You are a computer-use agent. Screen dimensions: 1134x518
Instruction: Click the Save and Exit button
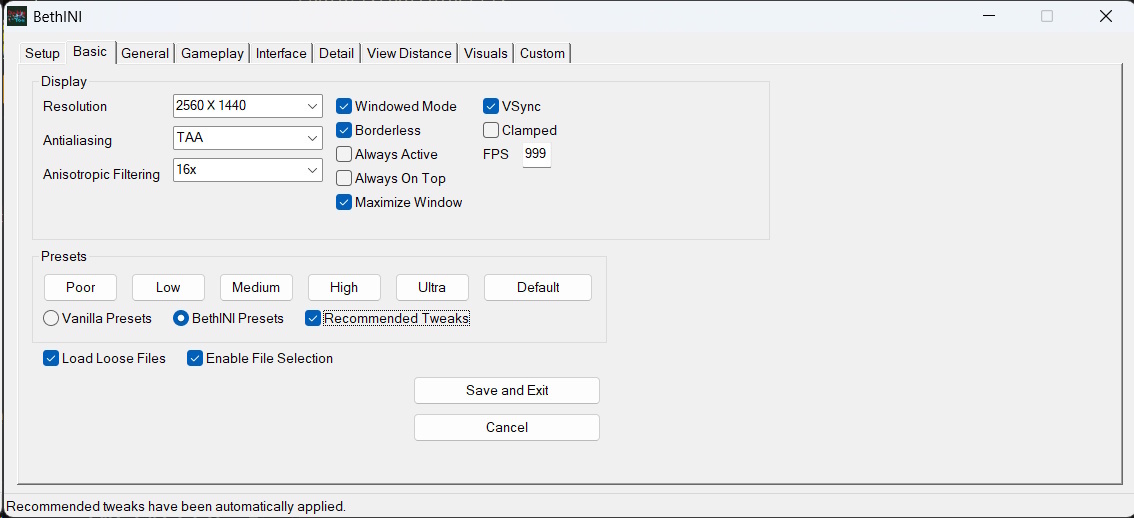point(507,391)
